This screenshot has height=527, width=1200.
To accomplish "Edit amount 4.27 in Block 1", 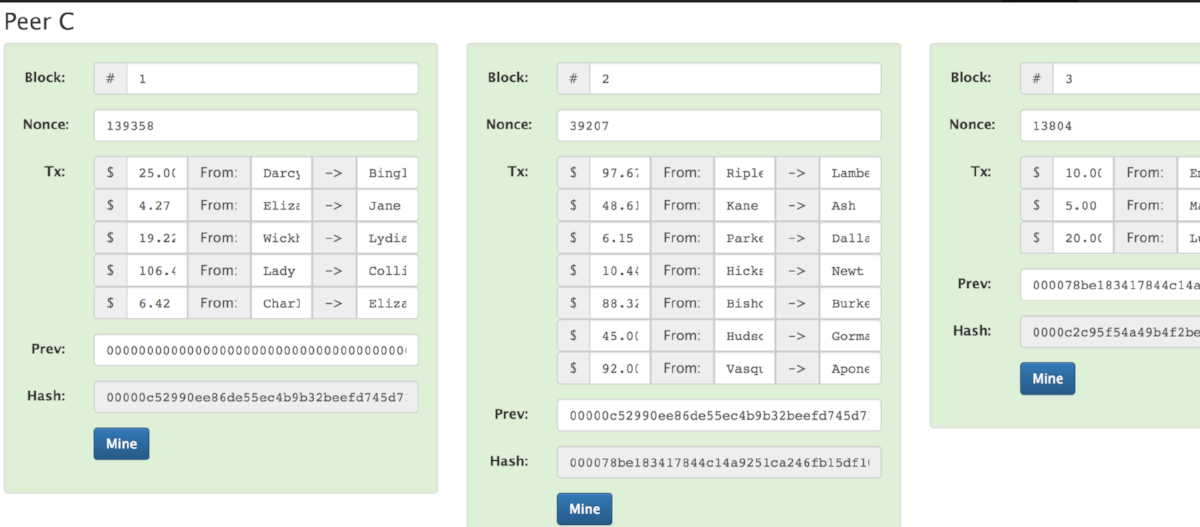I will [157, 205].
